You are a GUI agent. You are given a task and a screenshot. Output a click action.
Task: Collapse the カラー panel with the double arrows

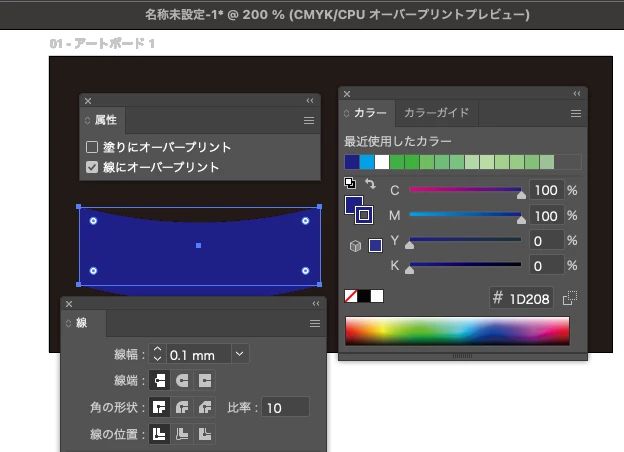click(577, 94)
